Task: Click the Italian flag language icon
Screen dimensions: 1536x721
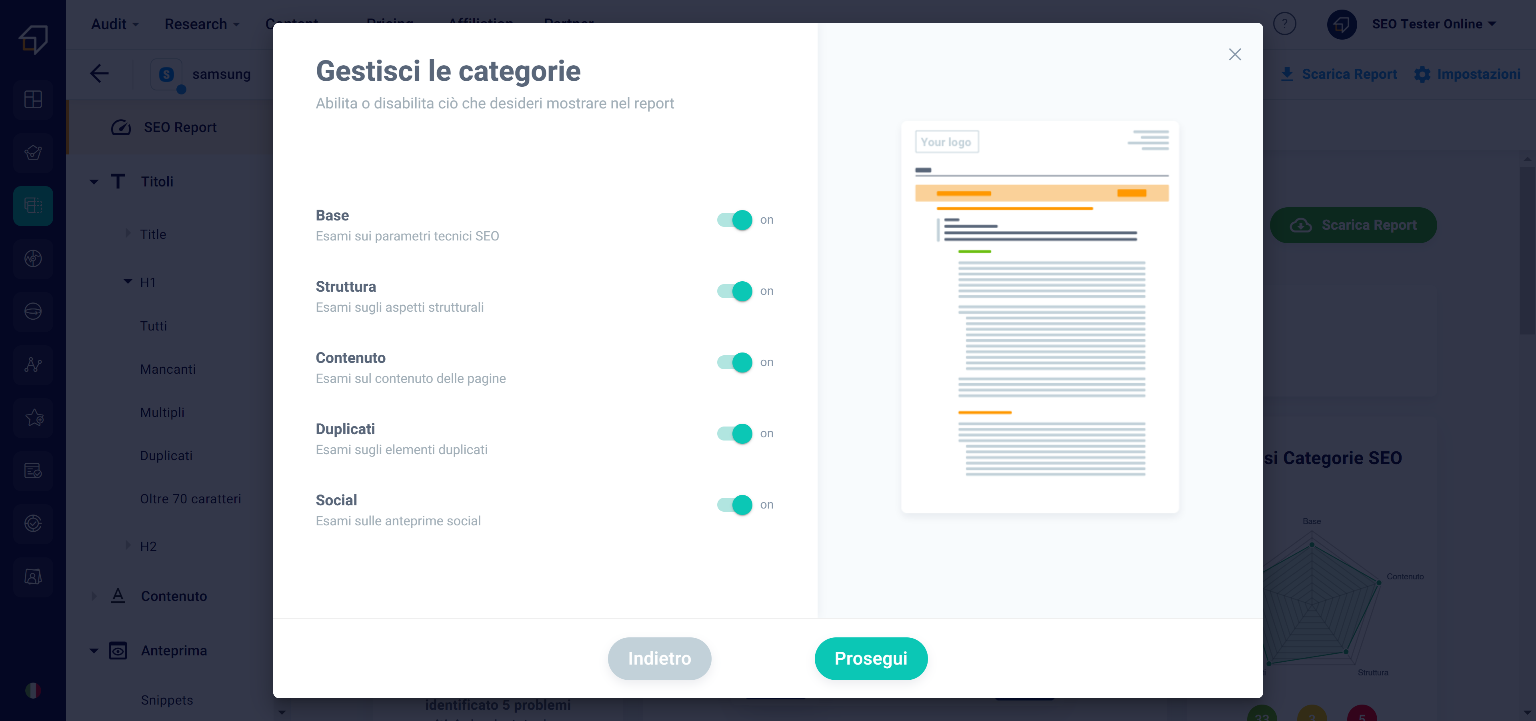Action: tap(33, 690)
